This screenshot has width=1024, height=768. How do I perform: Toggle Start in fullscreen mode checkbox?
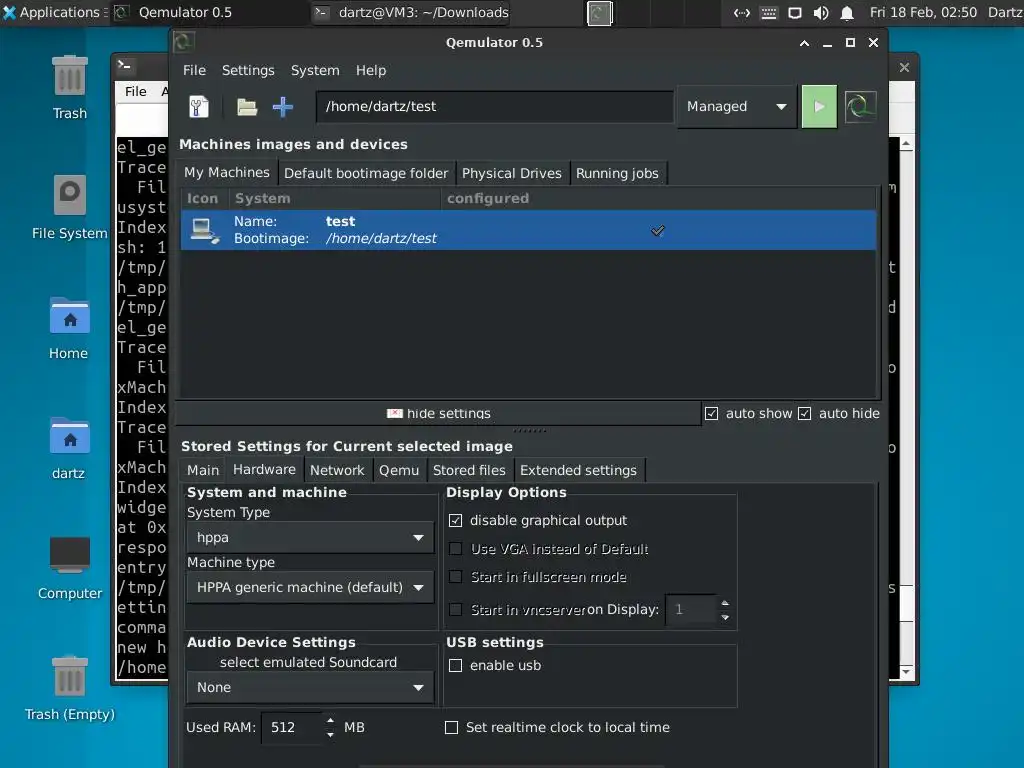pos(456,577)
